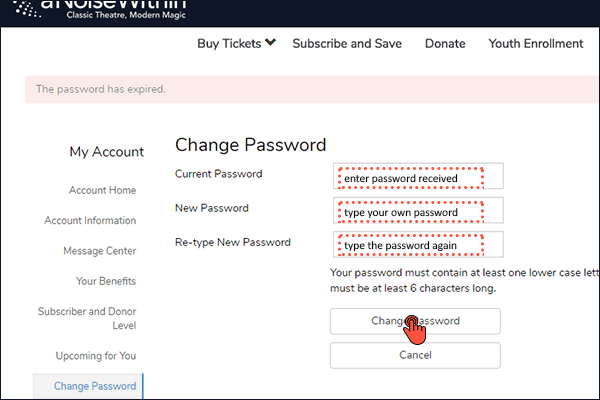Click the My Account sidebar heading

tap(106, 152)
